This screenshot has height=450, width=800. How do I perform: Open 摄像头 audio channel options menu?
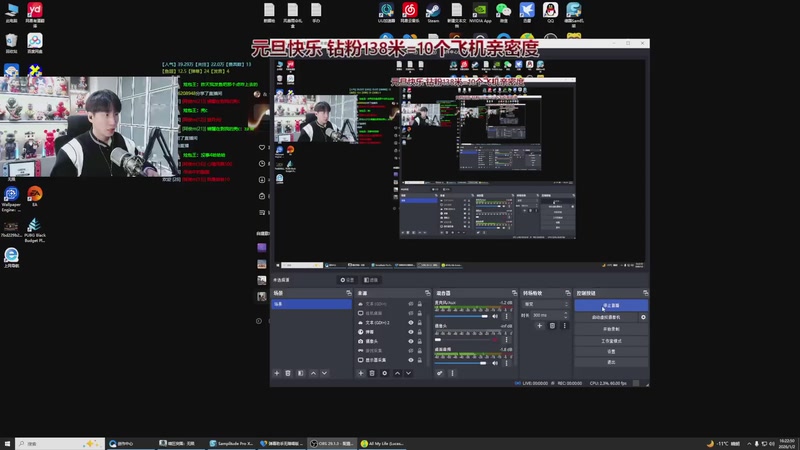tap(507, 339)
